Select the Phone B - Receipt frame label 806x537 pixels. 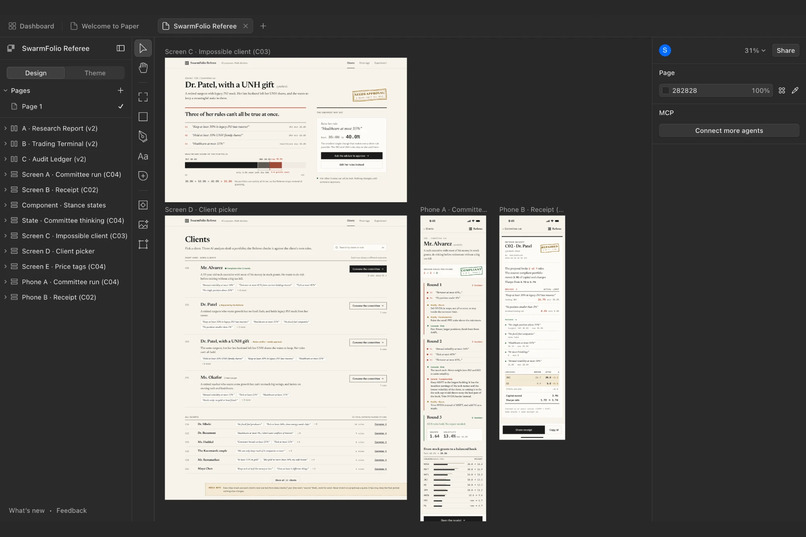pos(532,210)
